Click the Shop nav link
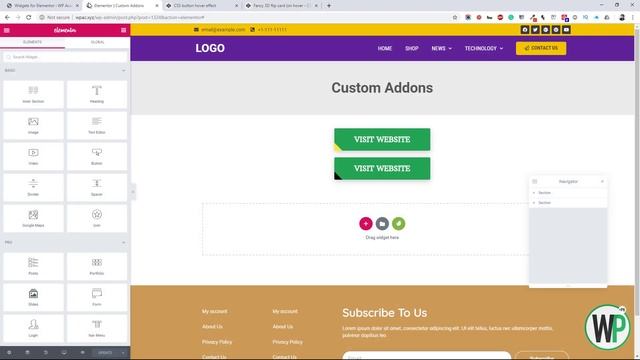This screenshot has height=360, width=640. (411, 48)
